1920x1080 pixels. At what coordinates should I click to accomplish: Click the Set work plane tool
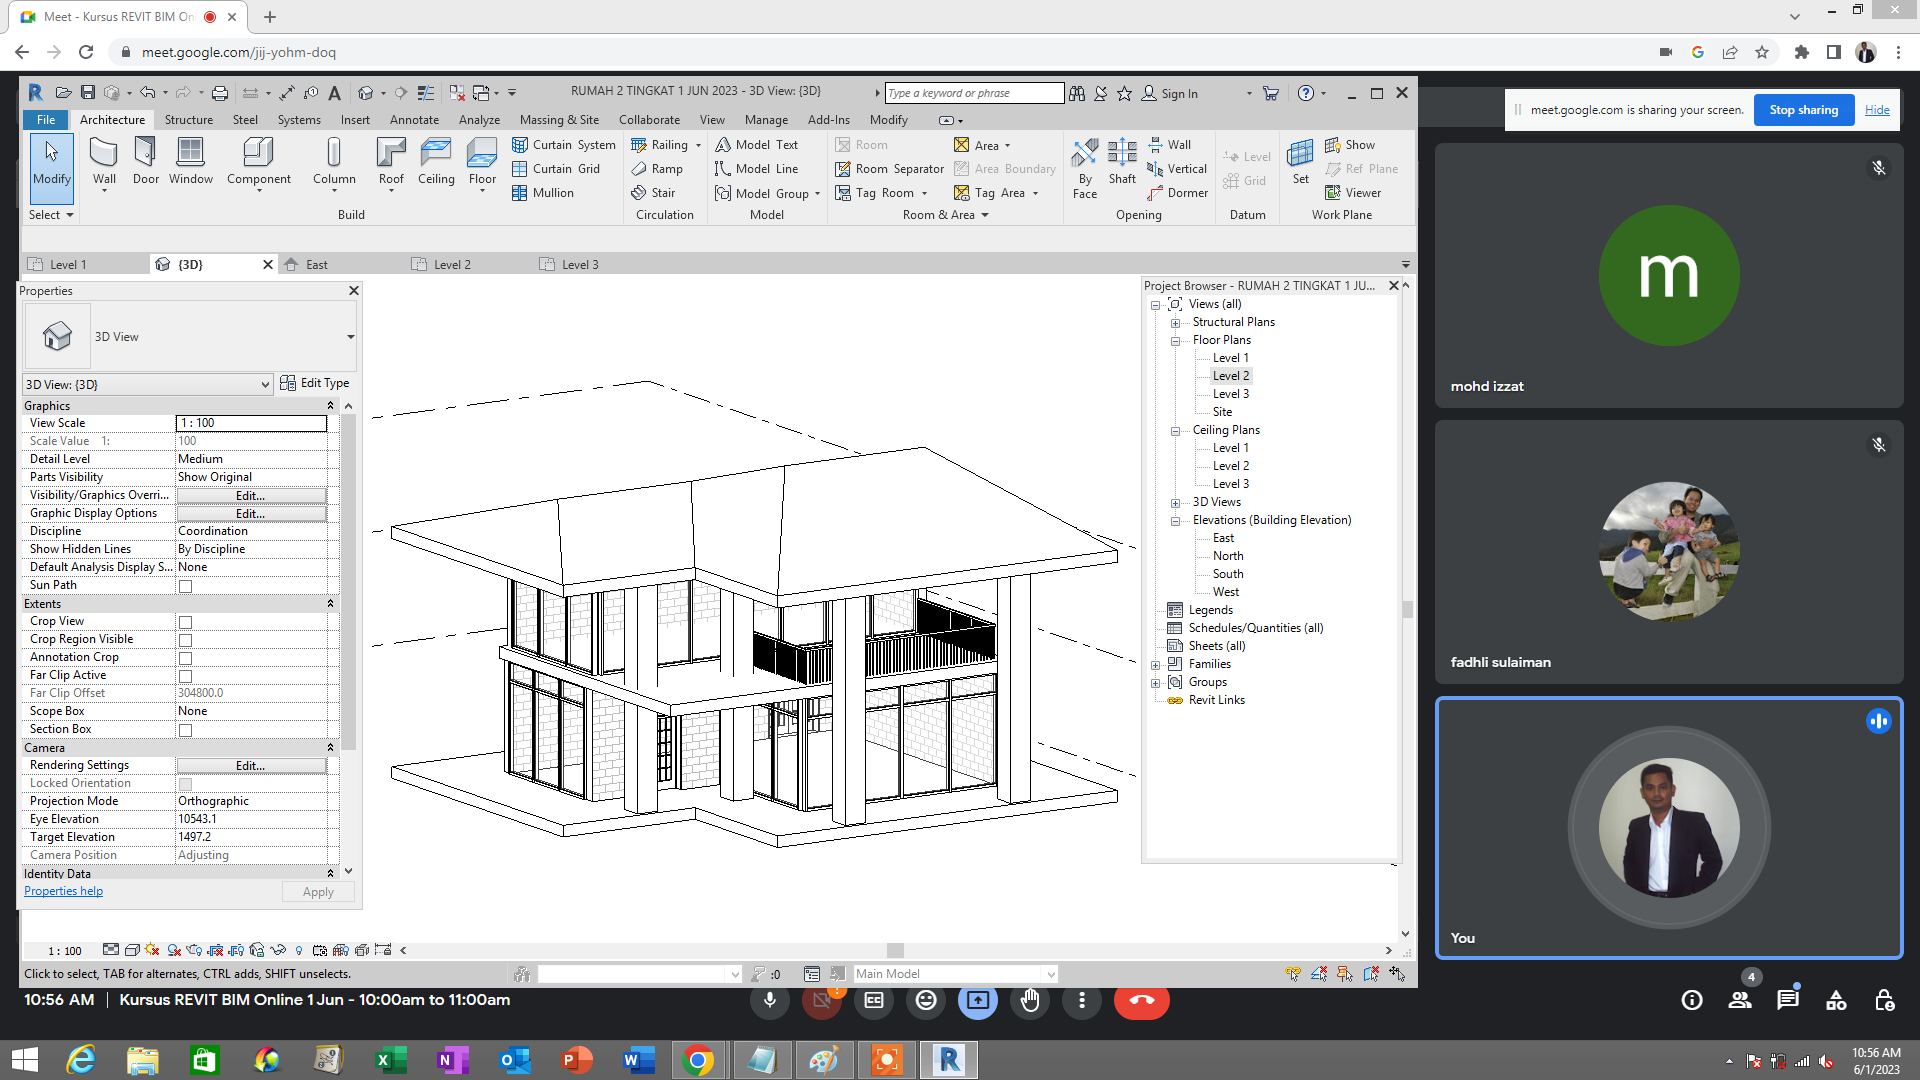(1300, 162)
